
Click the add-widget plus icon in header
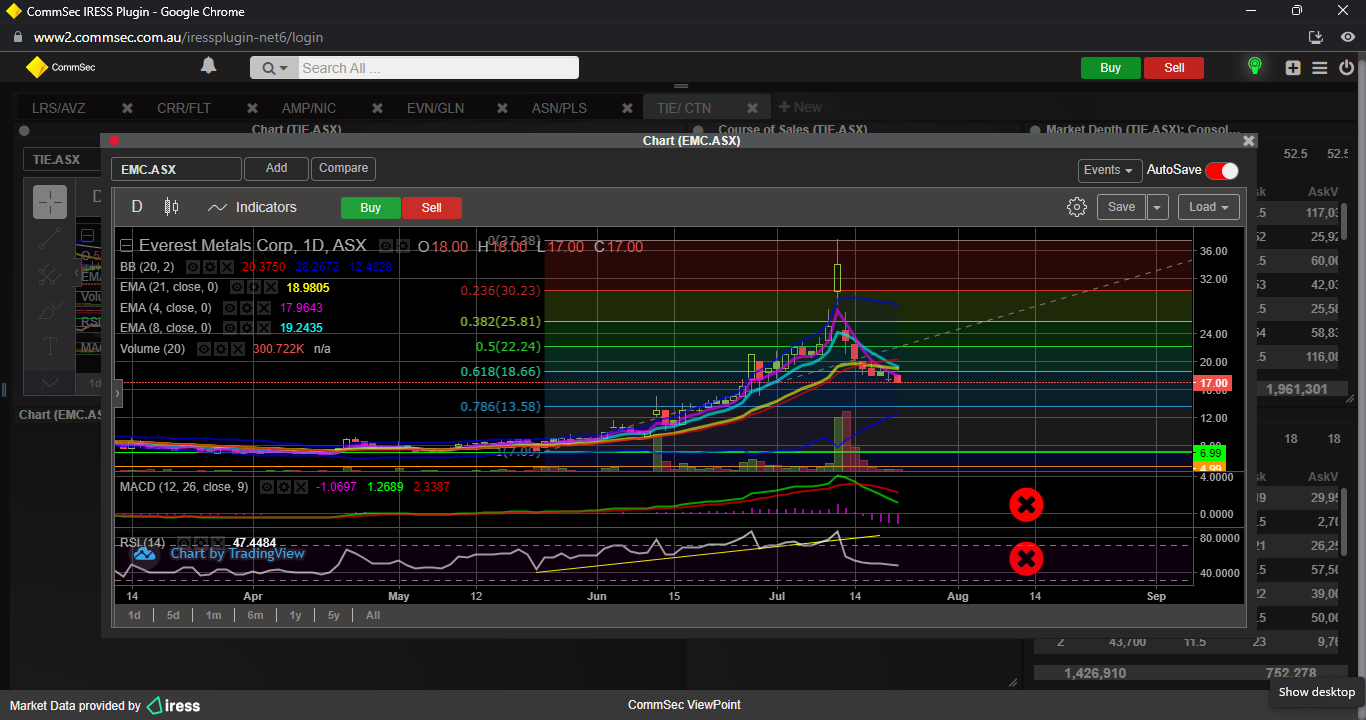point(1293,68)
